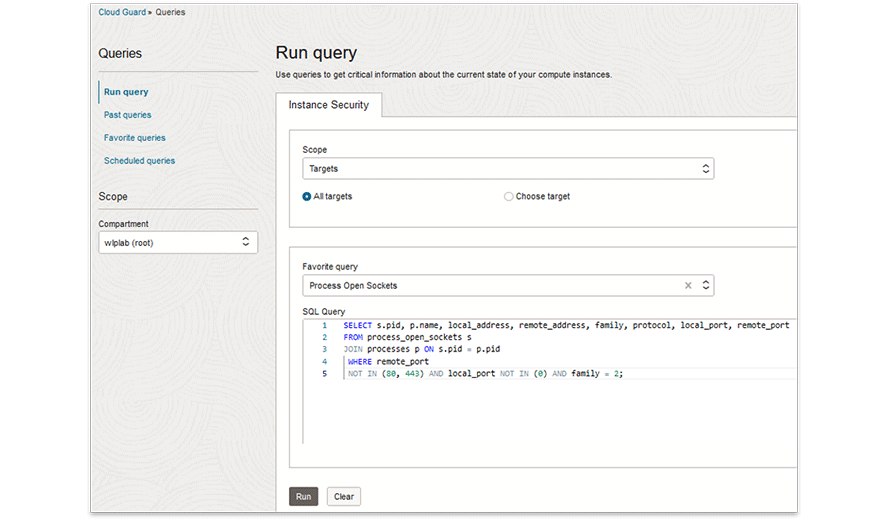Select the Choose target radio button
Image resolution: width=888 pixels, height=520 pixels.
[509, 197]
